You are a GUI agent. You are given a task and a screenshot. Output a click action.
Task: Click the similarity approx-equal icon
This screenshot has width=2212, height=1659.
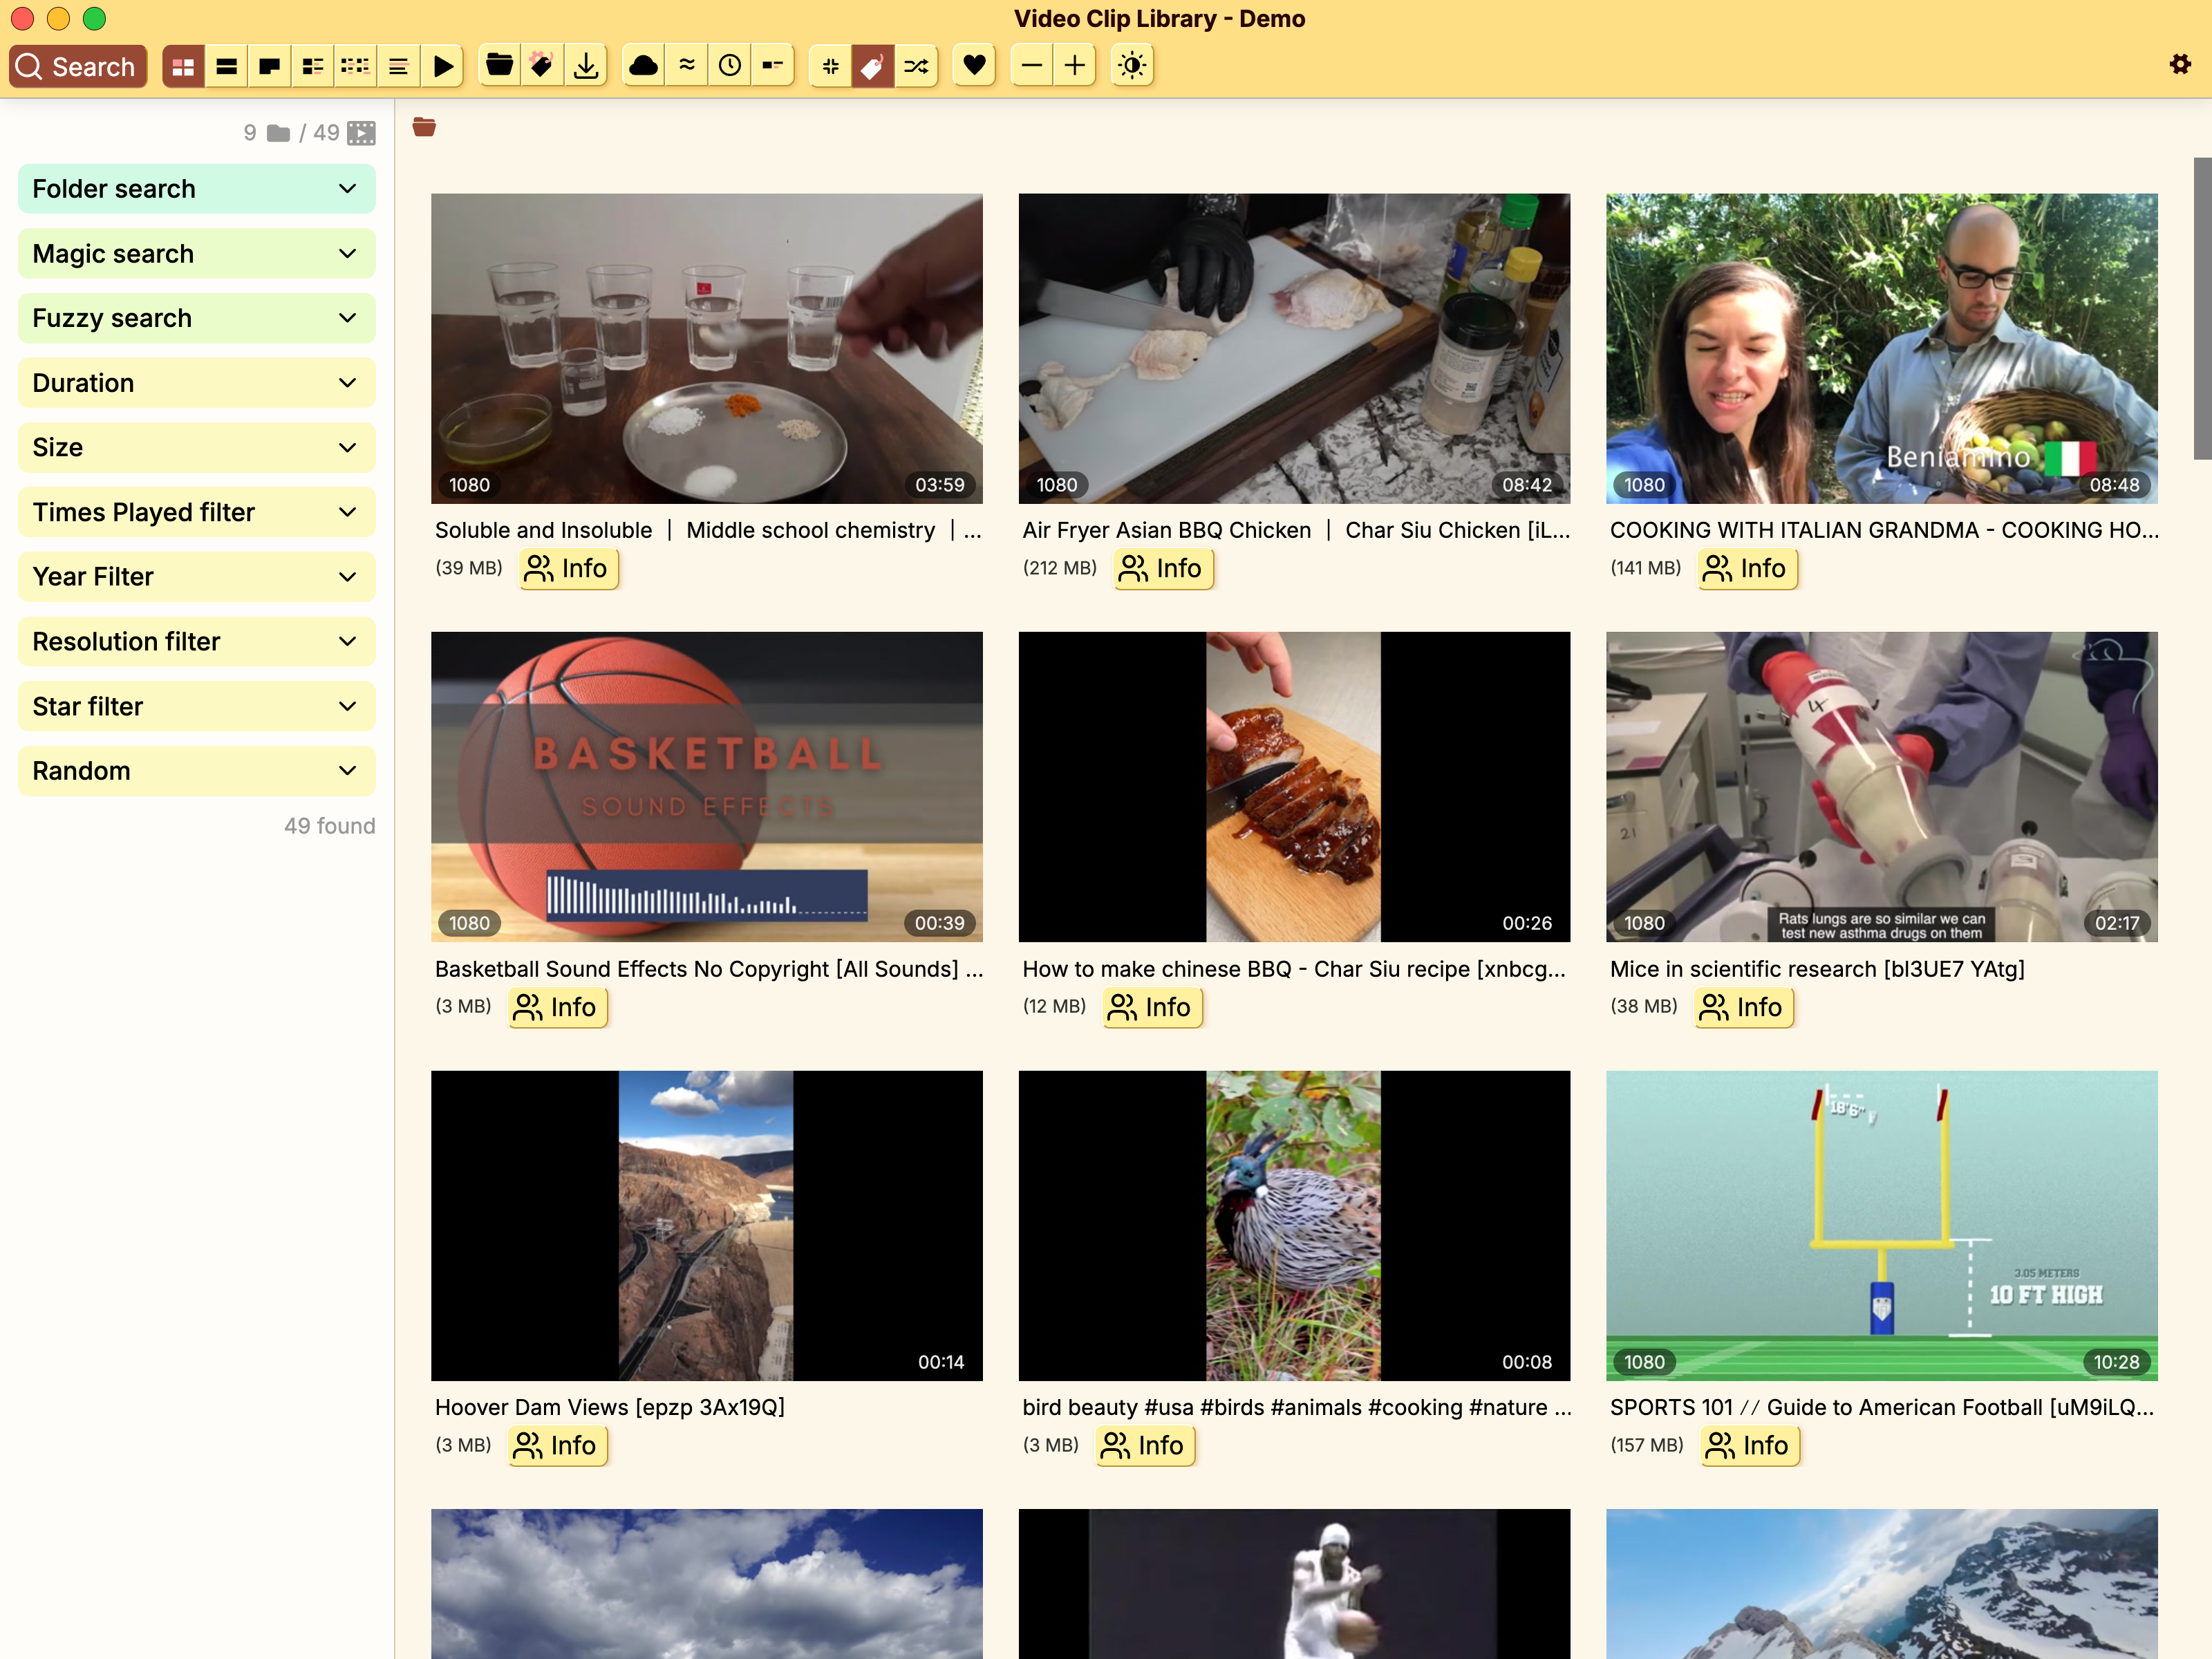coord(687,66)
